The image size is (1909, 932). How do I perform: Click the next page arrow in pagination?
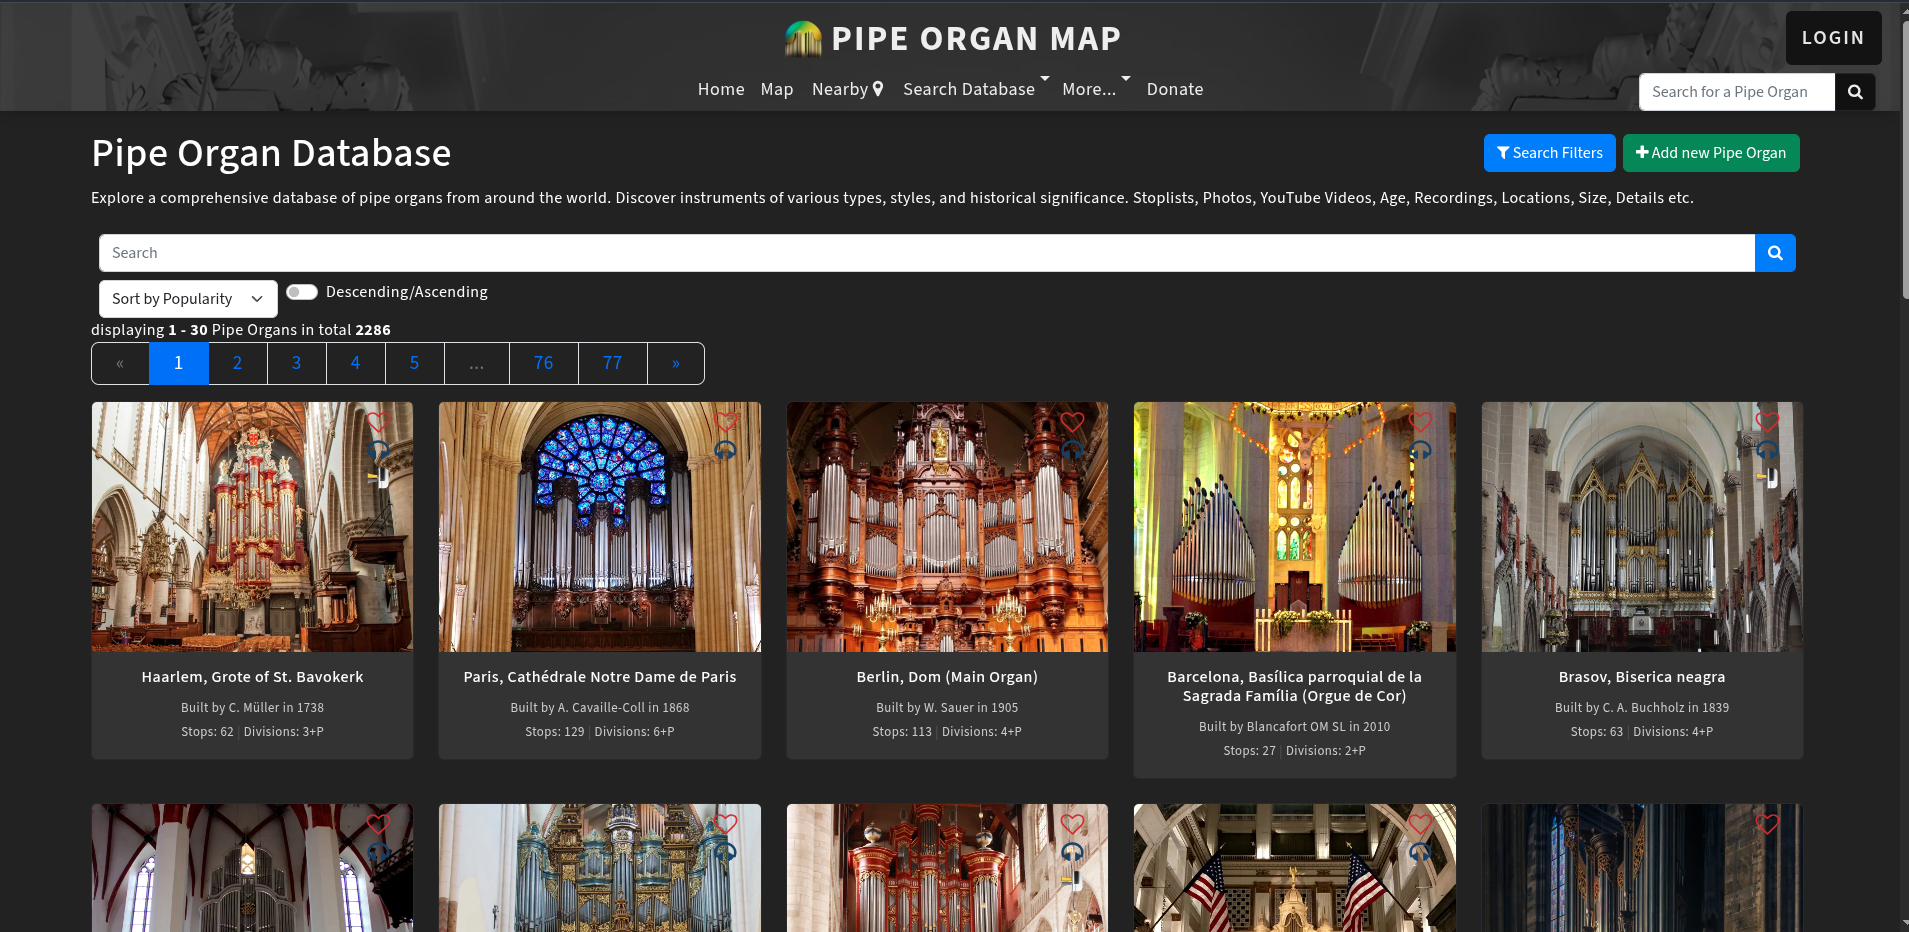tap(676, 363)
